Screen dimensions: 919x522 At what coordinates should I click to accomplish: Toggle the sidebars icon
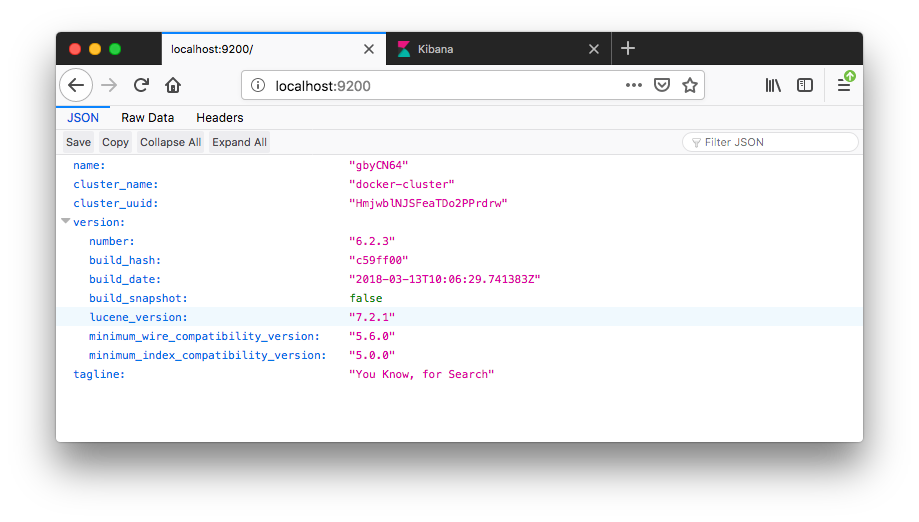[805, 86]
